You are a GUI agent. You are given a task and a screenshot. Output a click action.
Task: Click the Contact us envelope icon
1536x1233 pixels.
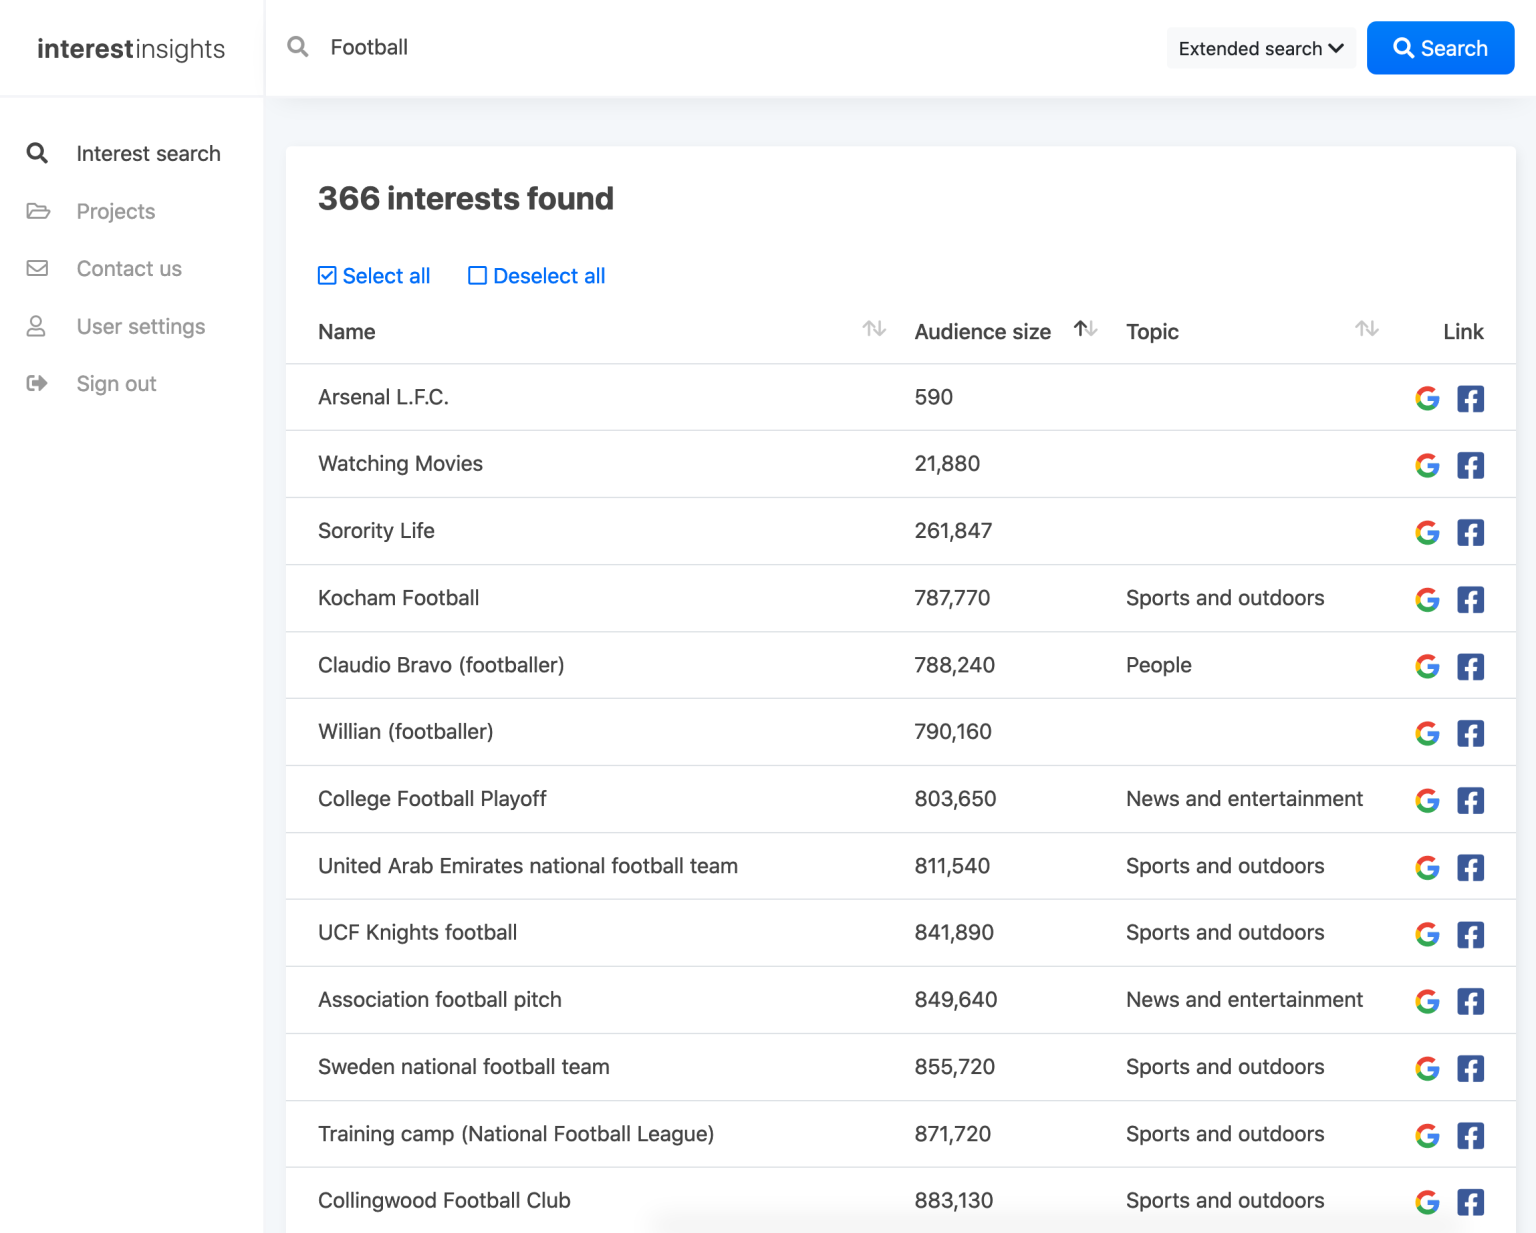point(37,268)
